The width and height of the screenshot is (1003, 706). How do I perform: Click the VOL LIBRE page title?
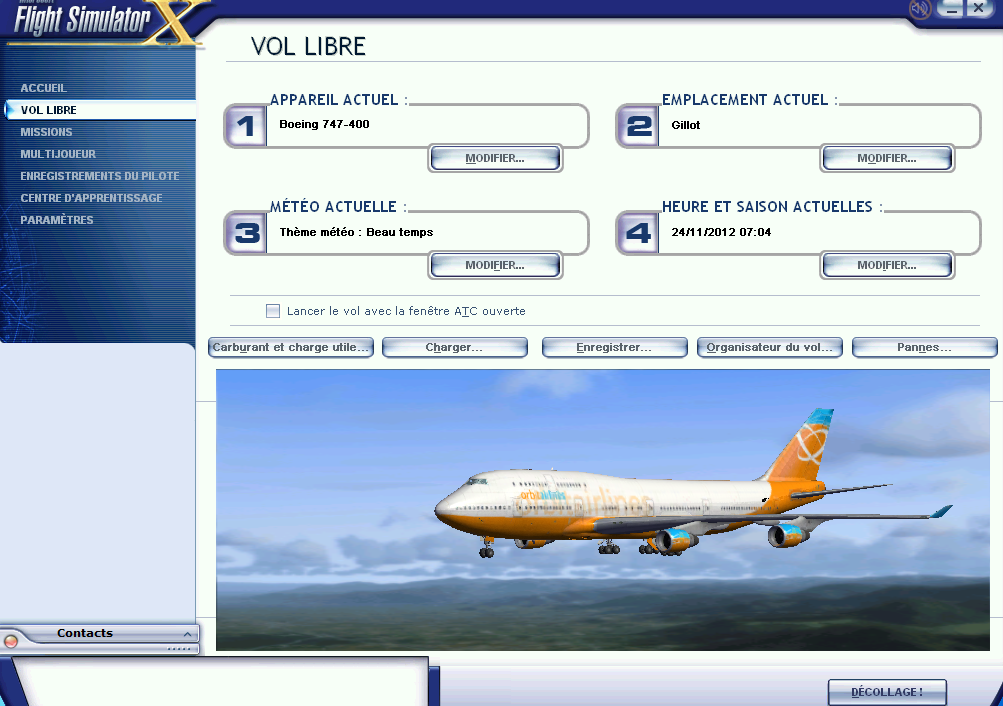coord(308,47)
